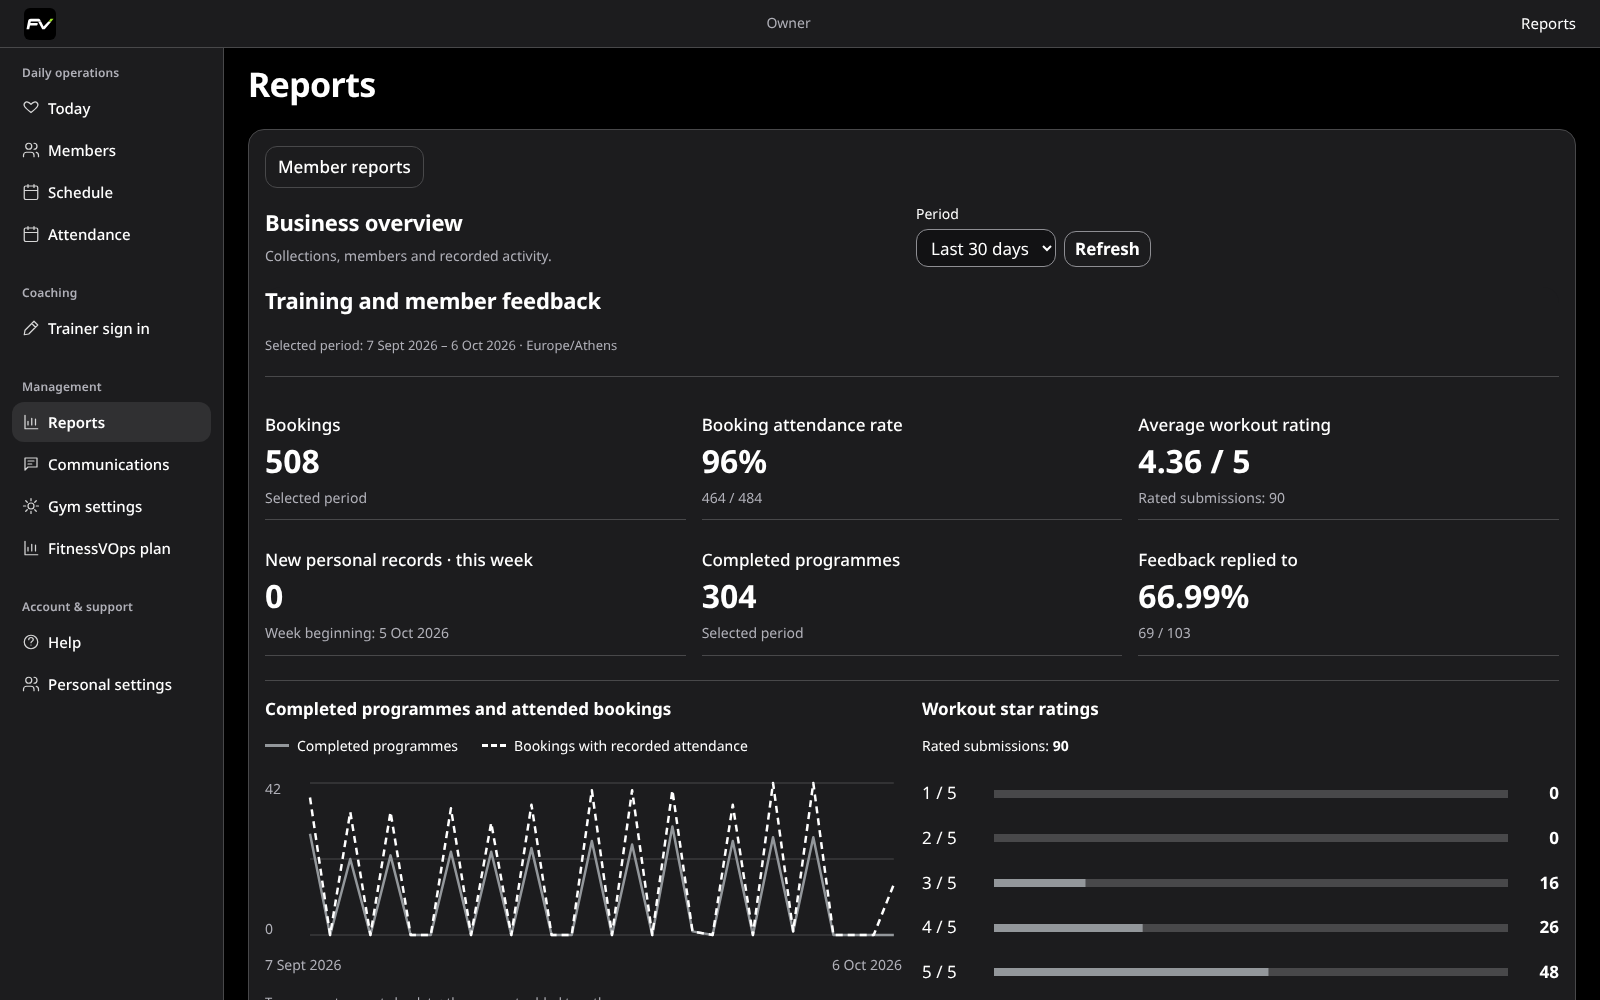Click the Completed programmes legend entry
This screenshot has width=1600, height=1000.
pos(361,746)
